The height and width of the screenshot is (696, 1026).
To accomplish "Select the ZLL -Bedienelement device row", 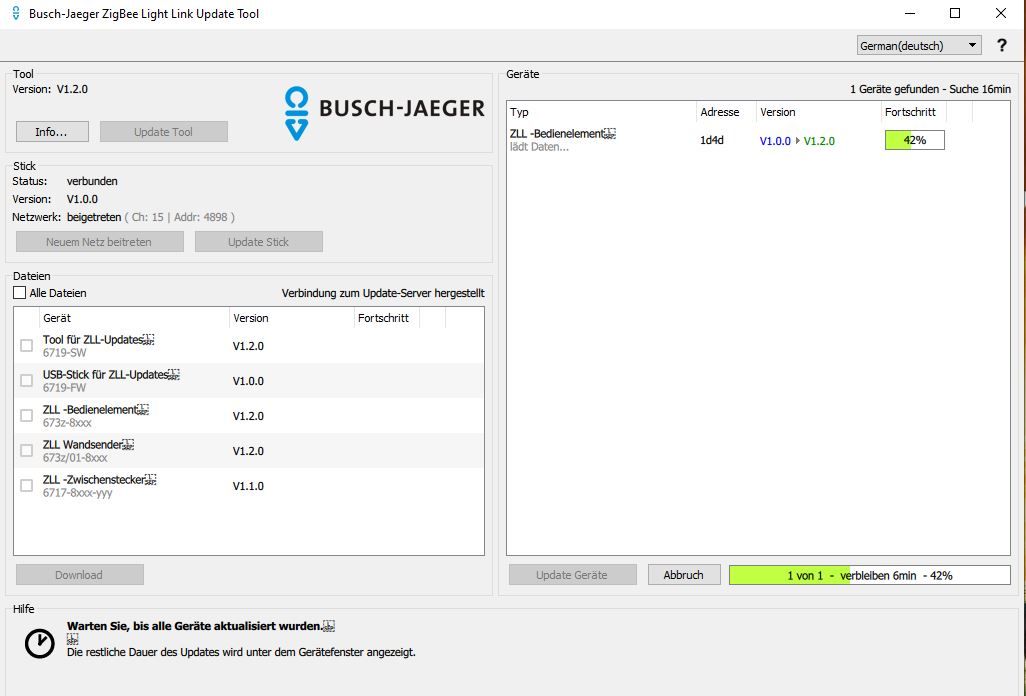I will [x=758, y=140].
